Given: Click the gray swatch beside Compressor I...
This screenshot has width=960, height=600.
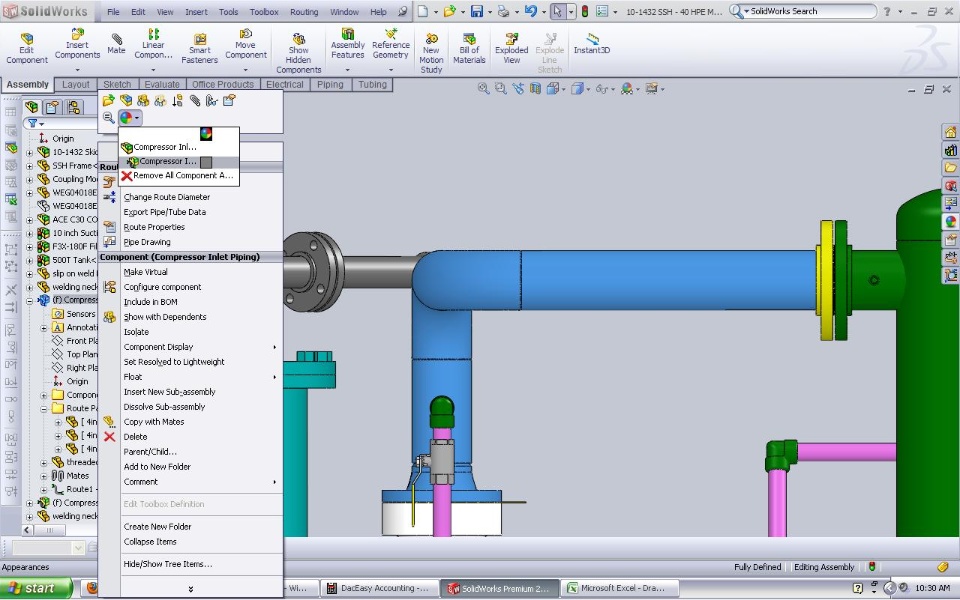Looking at the screenshot, I should click(x=206, y=162).
